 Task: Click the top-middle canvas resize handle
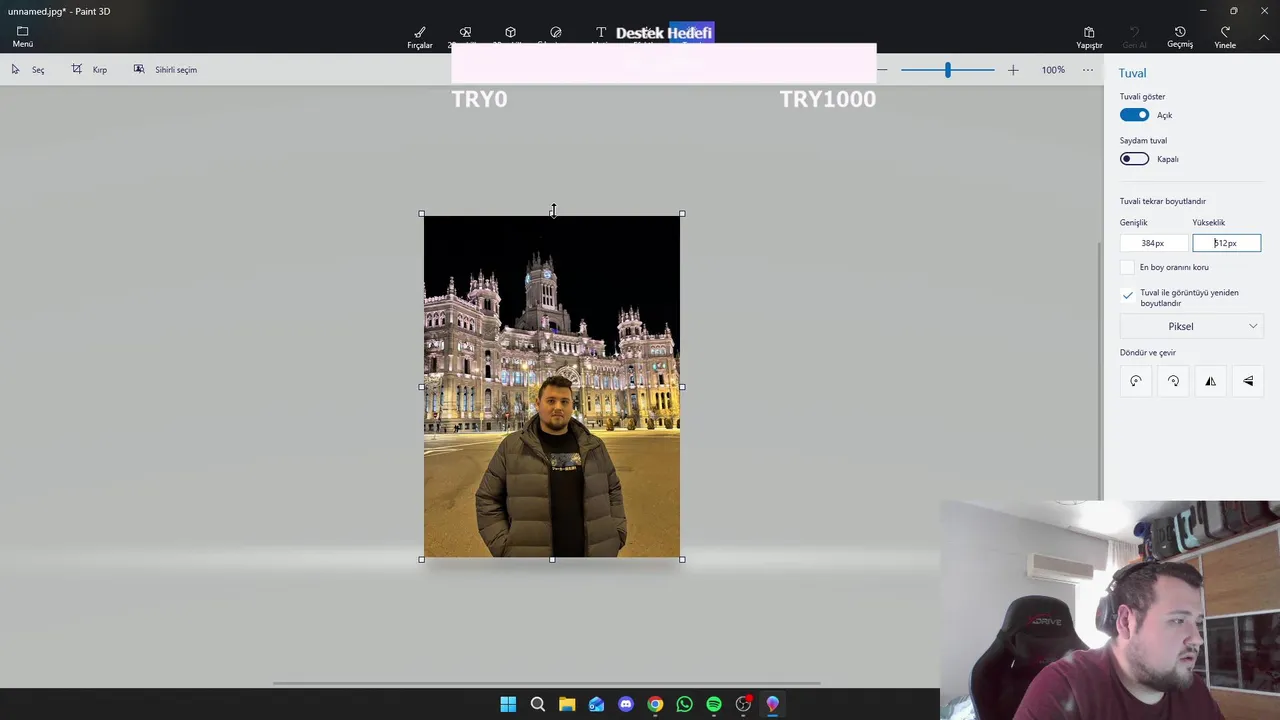pos(552,213)
